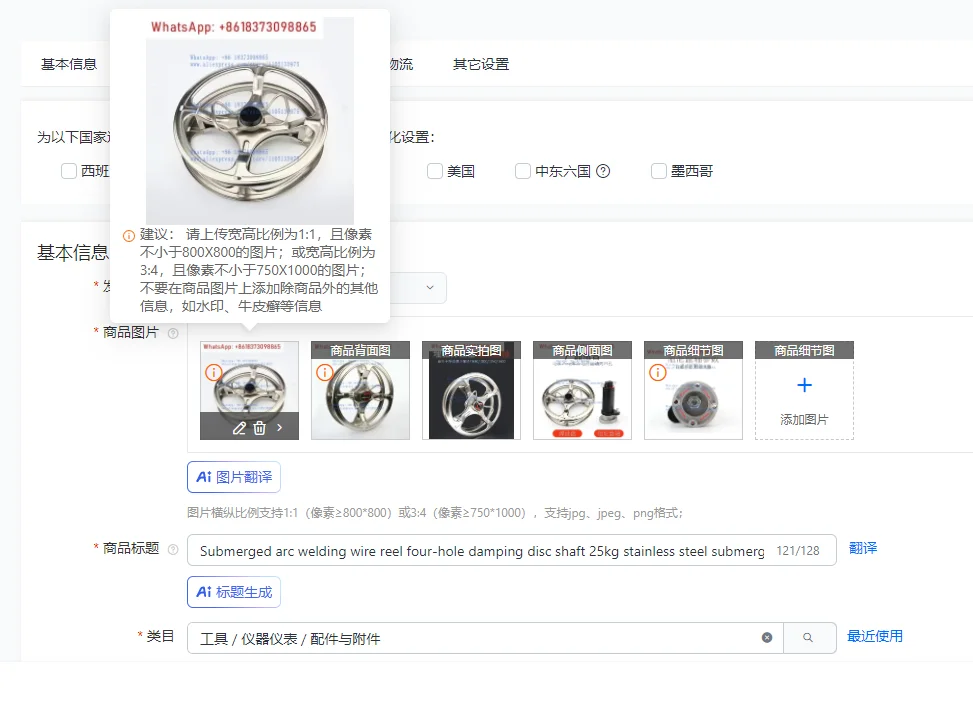The height and width of the screenshot is (710, 973).
Task: Click warning info icon on 商品背面图 thumbnail
Action: 325,372
